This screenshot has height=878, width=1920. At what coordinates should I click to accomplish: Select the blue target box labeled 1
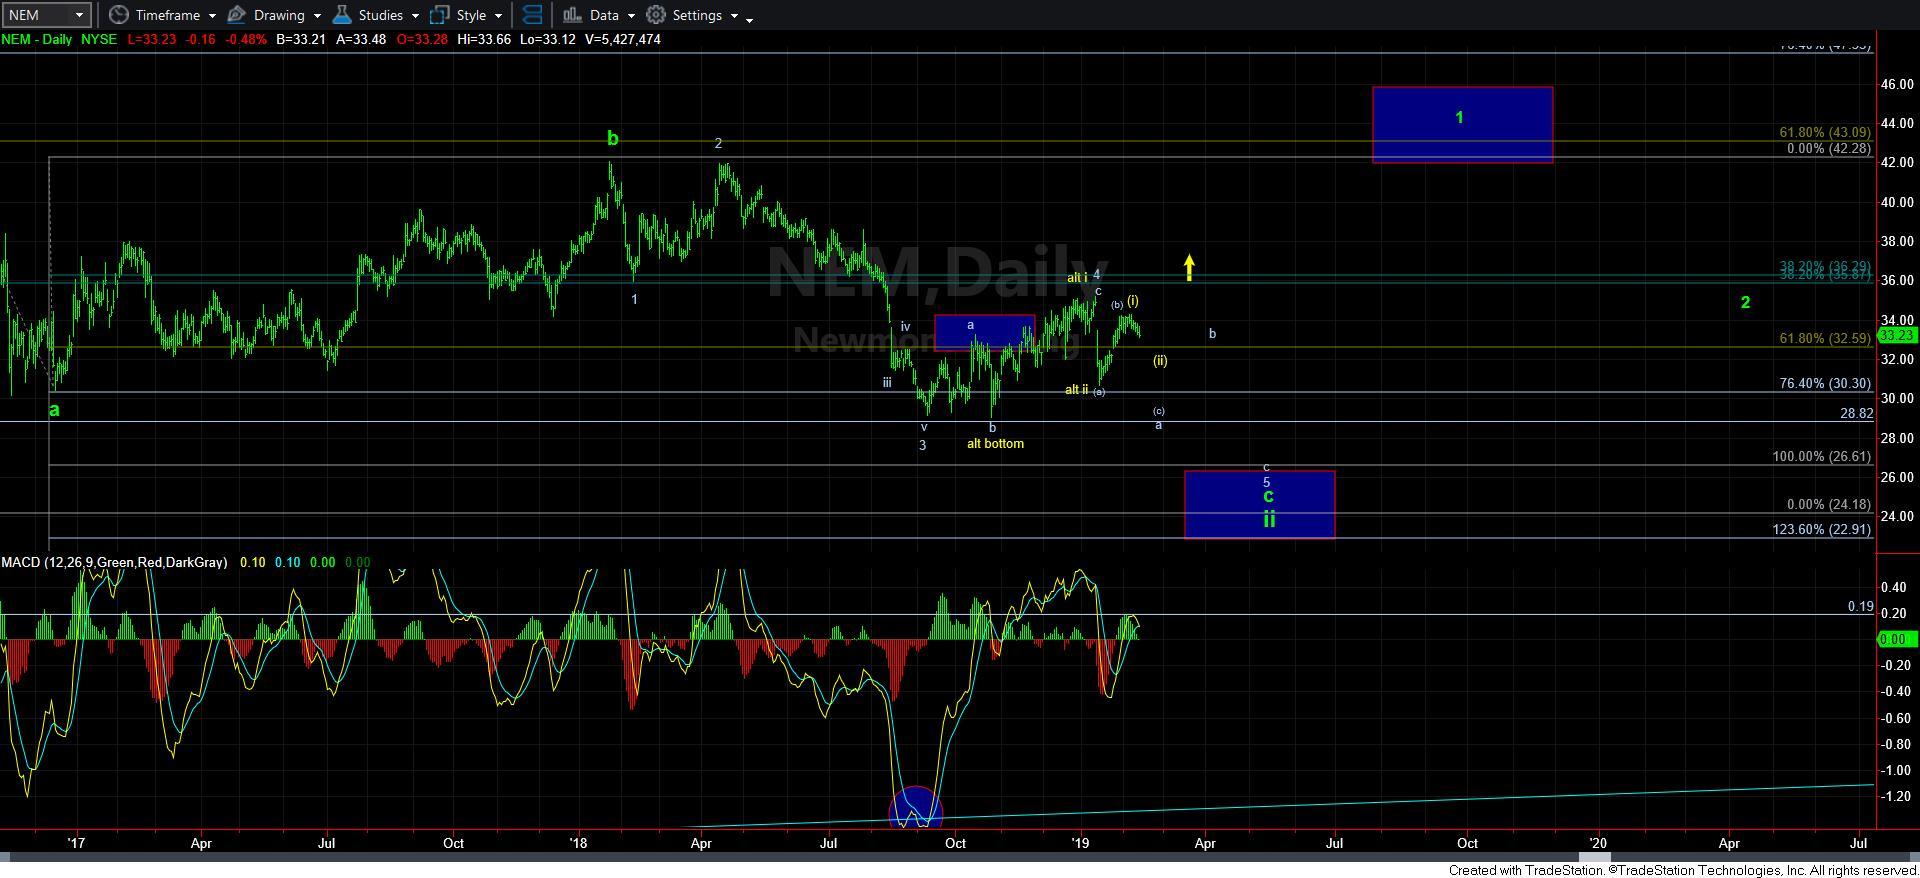click(x=1462, y=125)
